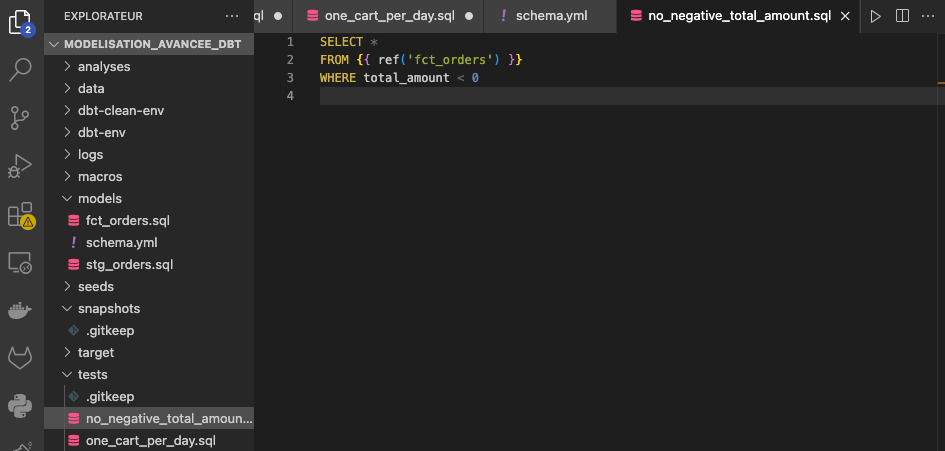
Task: Open the Run and Debug view
Action: click(21, 166)
